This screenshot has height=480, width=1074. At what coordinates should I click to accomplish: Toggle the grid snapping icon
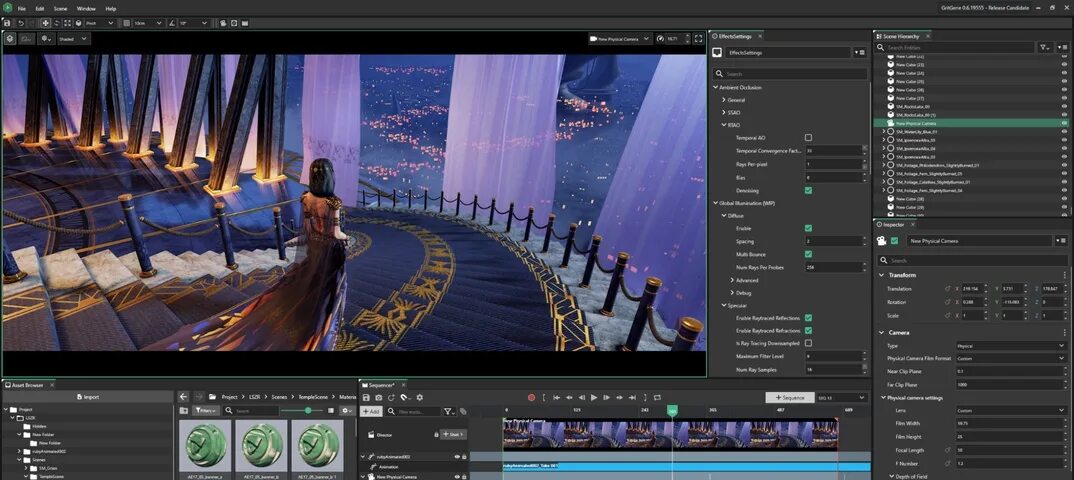126,23
